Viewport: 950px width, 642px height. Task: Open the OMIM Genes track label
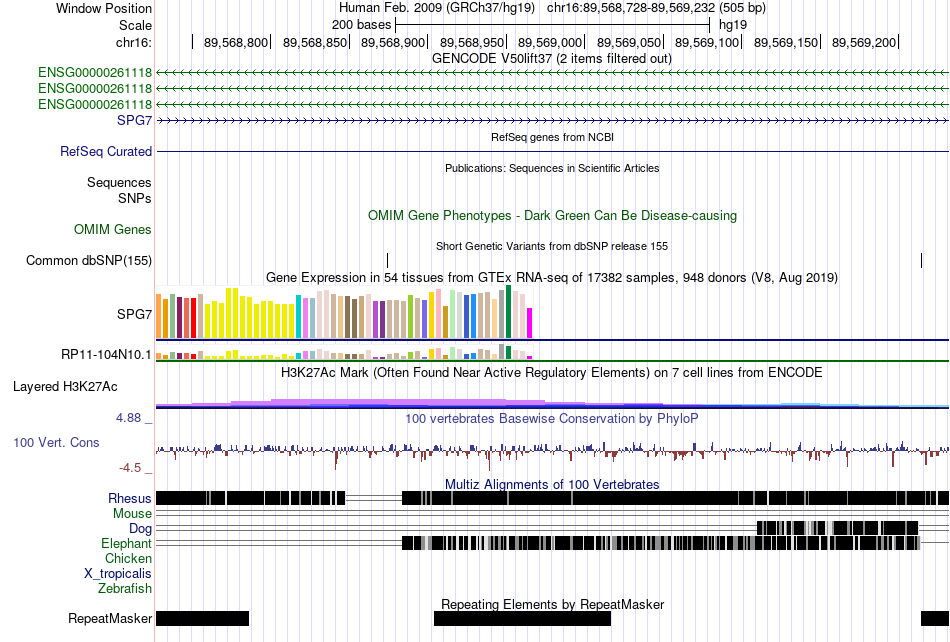click(x=113, y=230)
